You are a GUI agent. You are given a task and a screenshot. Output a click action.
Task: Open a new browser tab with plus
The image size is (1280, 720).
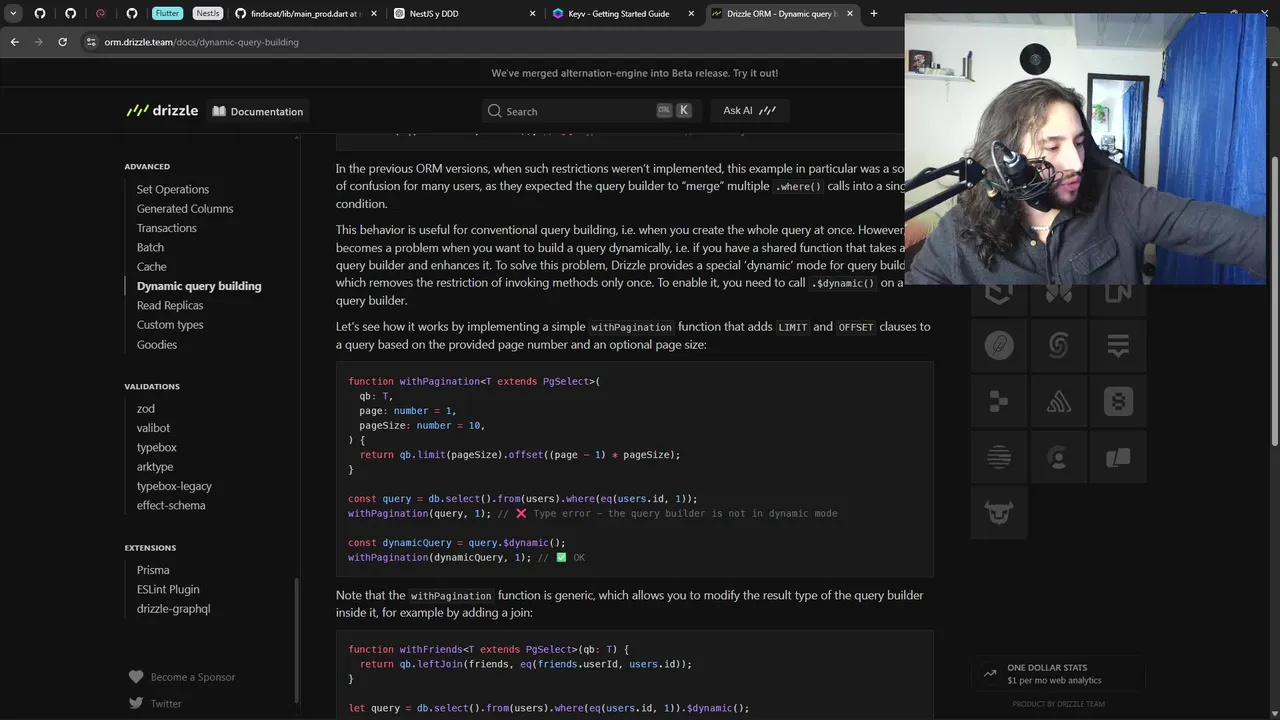[874, 13]
